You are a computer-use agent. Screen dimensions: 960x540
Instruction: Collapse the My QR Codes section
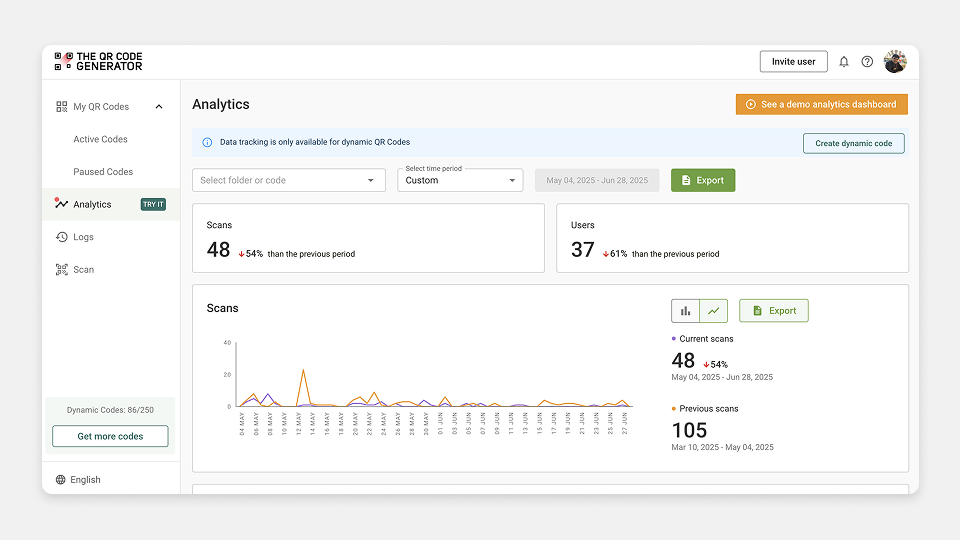pos(159,107)
